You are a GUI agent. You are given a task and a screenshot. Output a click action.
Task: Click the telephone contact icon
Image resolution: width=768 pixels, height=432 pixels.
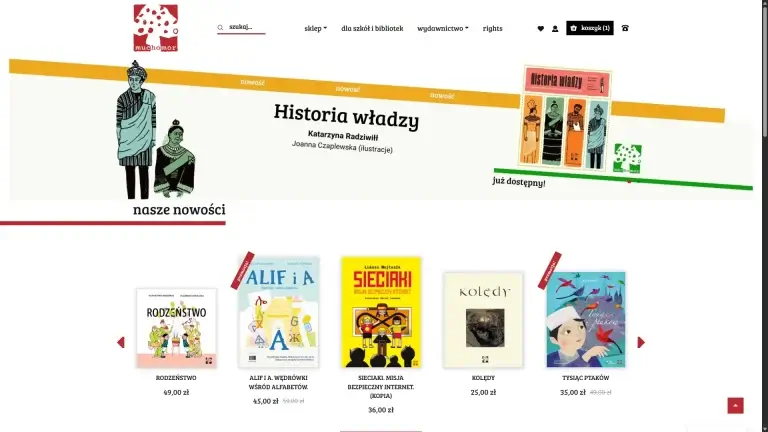point(625,28)
